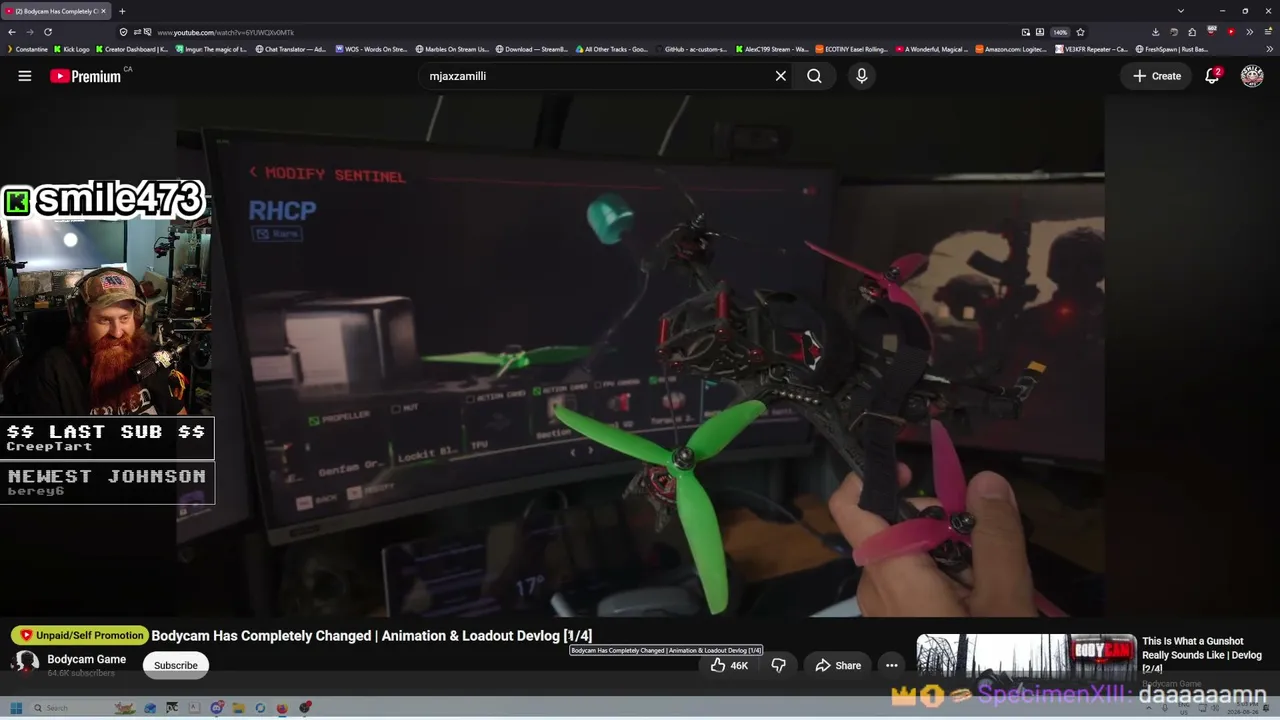Open the GitHub ac-custom bookmark
This screenshot has height=720, width=1280.
[x=691, y=49]
